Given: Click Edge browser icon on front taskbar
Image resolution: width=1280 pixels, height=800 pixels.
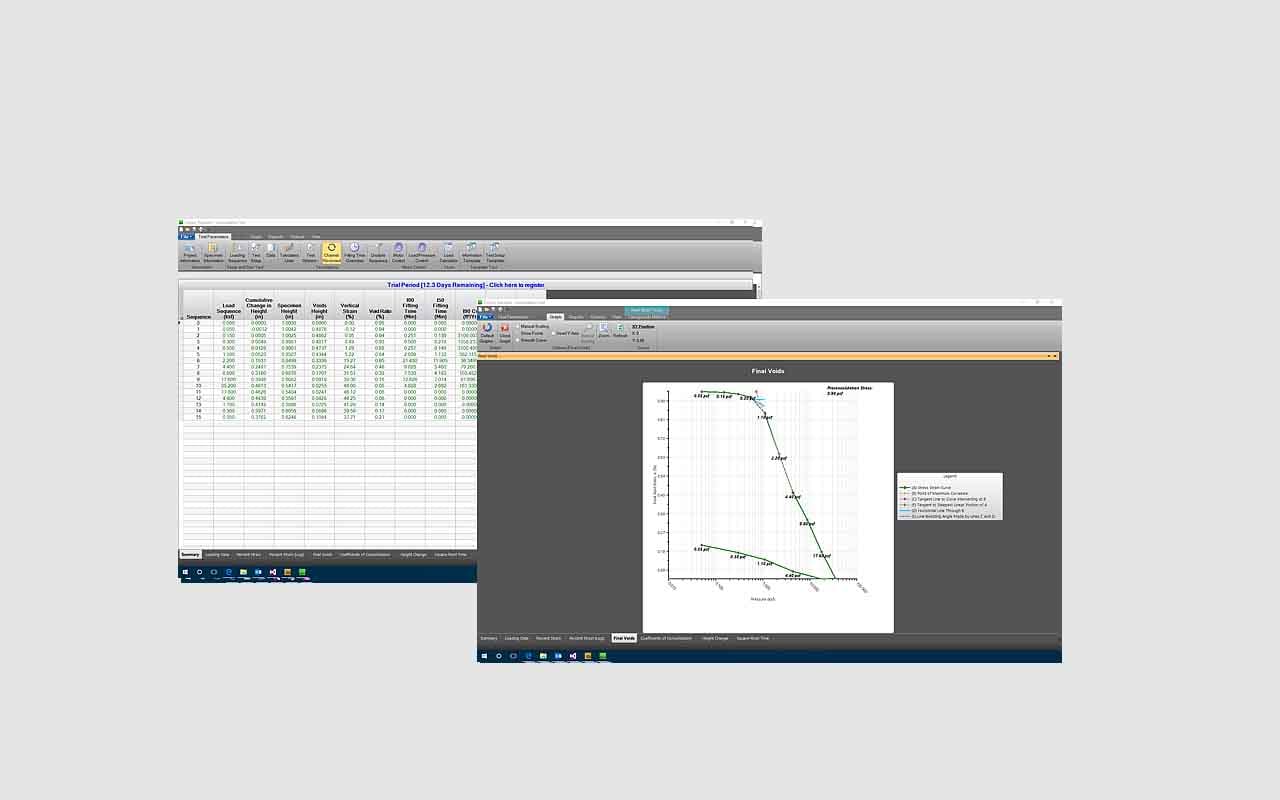Looking at the screenshot, I should click(x=528, y=656).
